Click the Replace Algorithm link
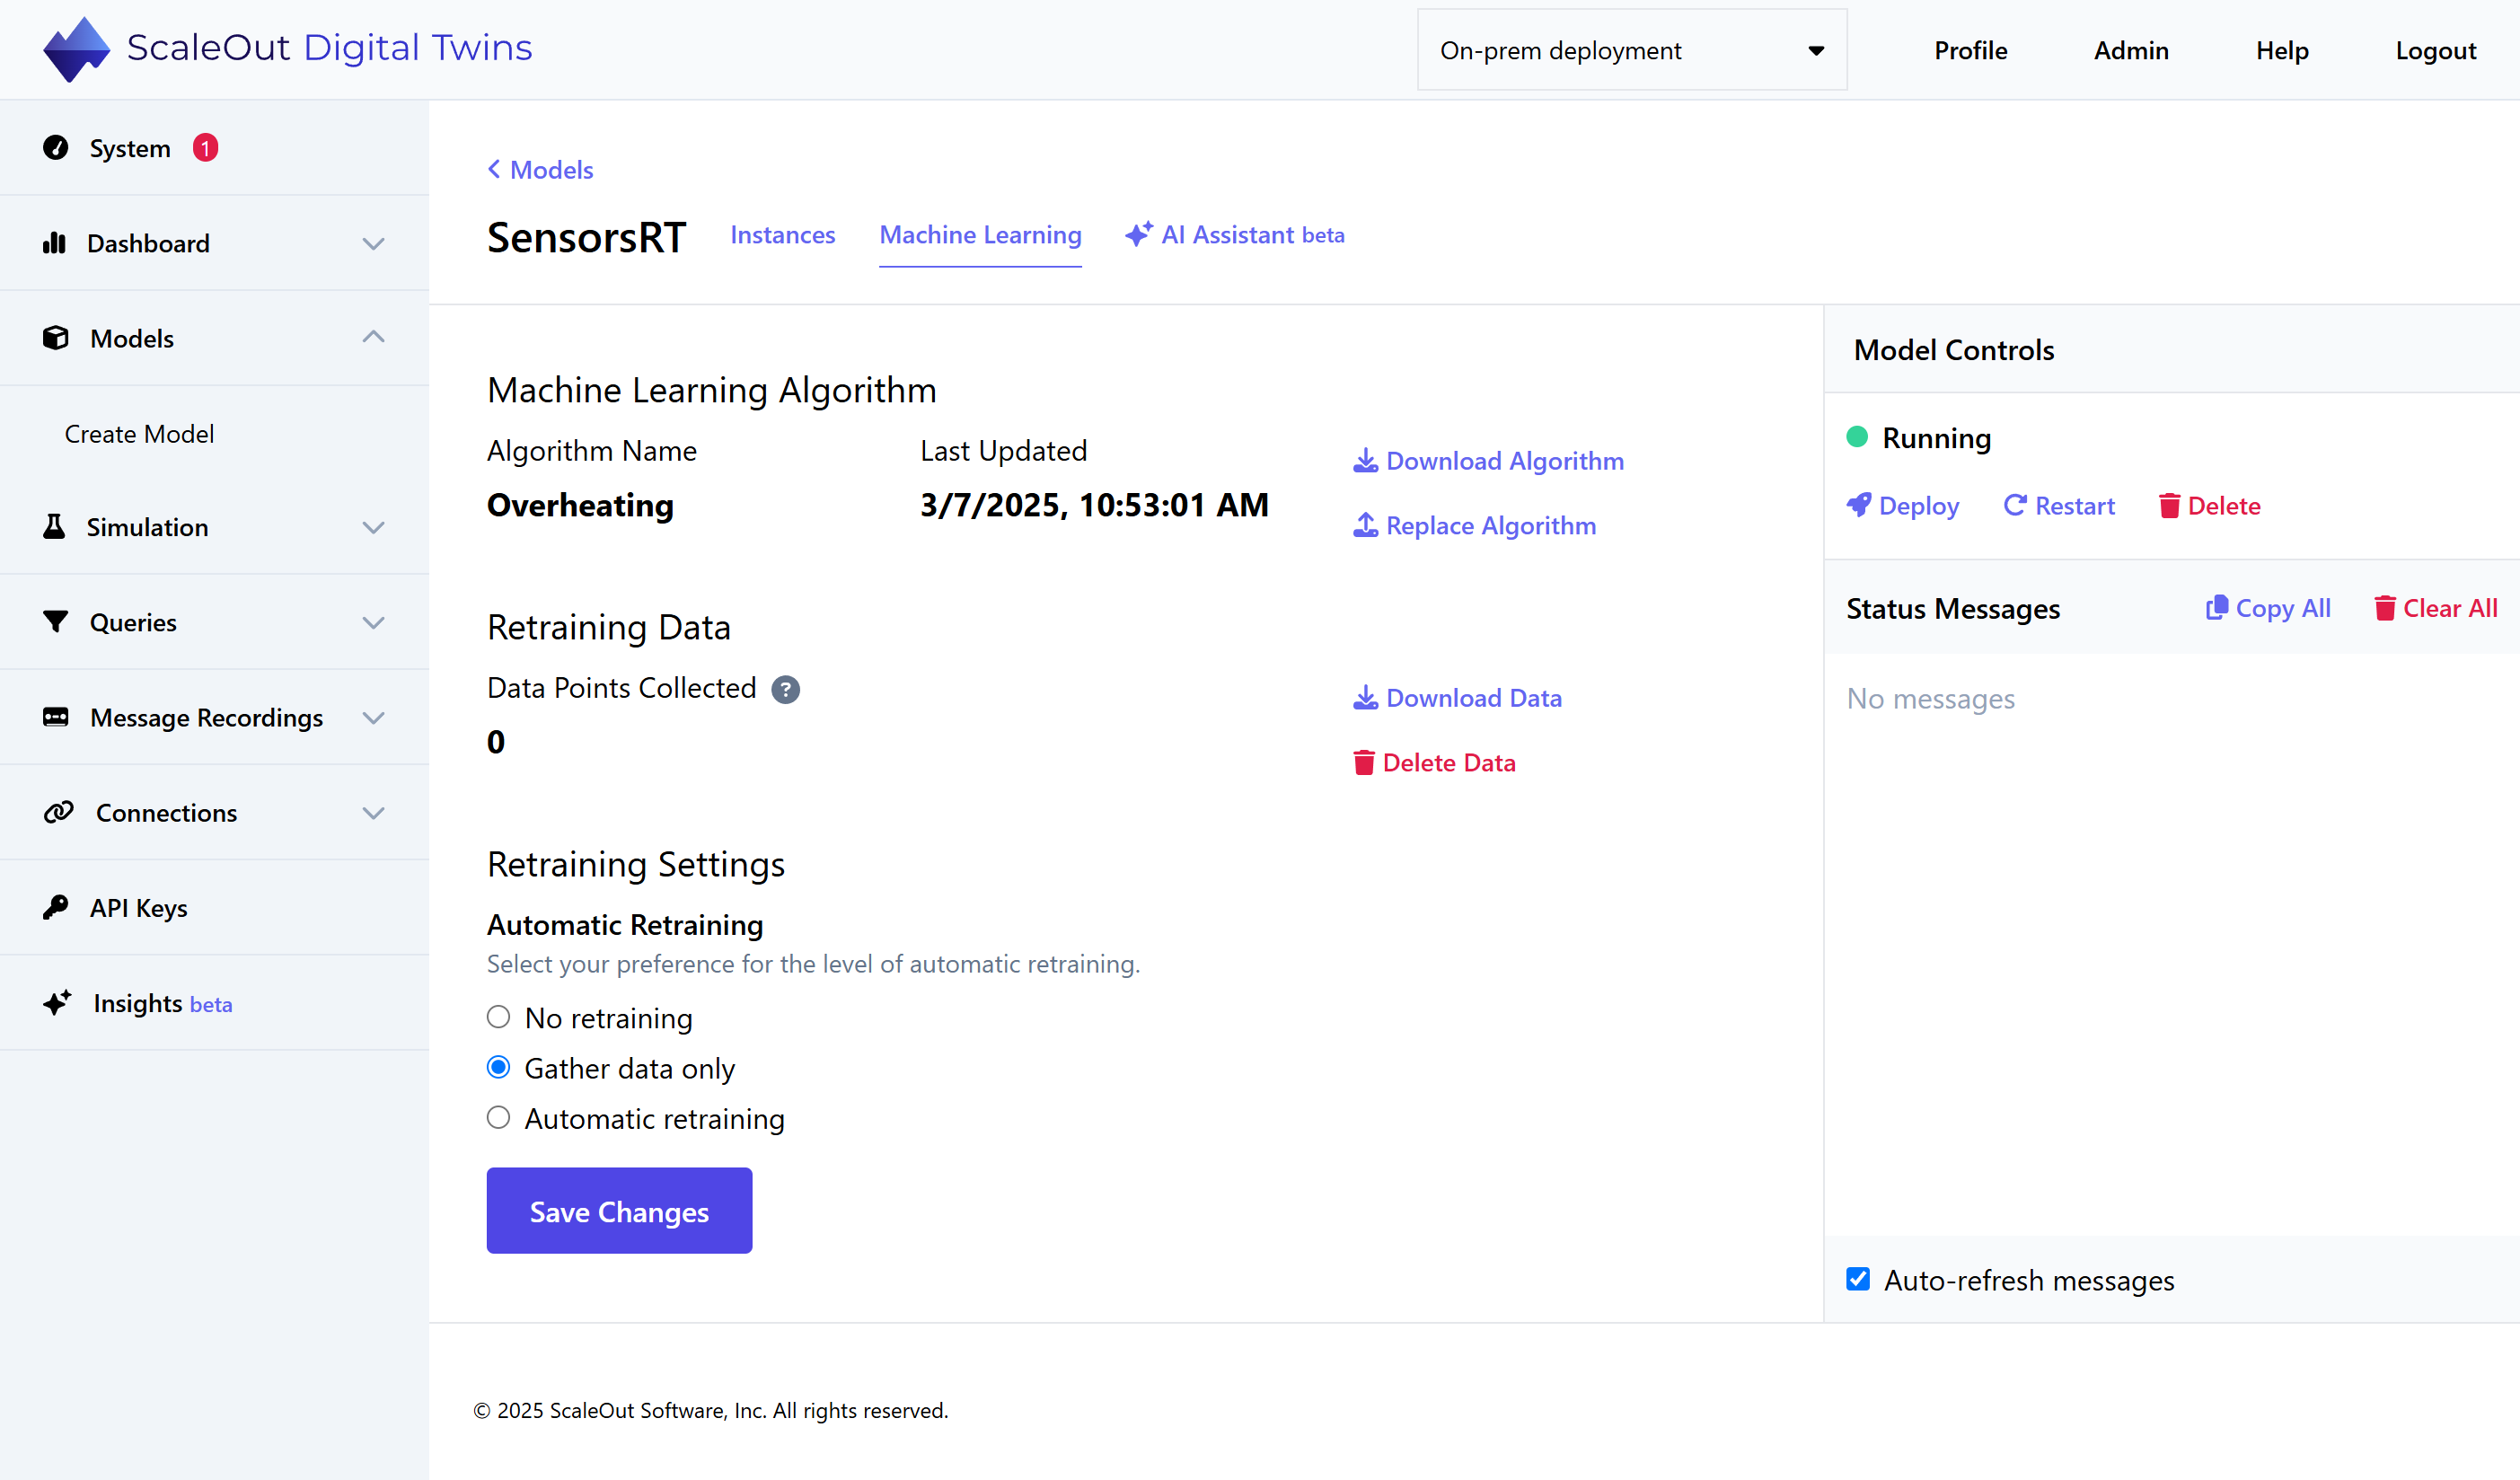Image resolution: width=2520 pixels, height=1480 pixels. 1474,525
